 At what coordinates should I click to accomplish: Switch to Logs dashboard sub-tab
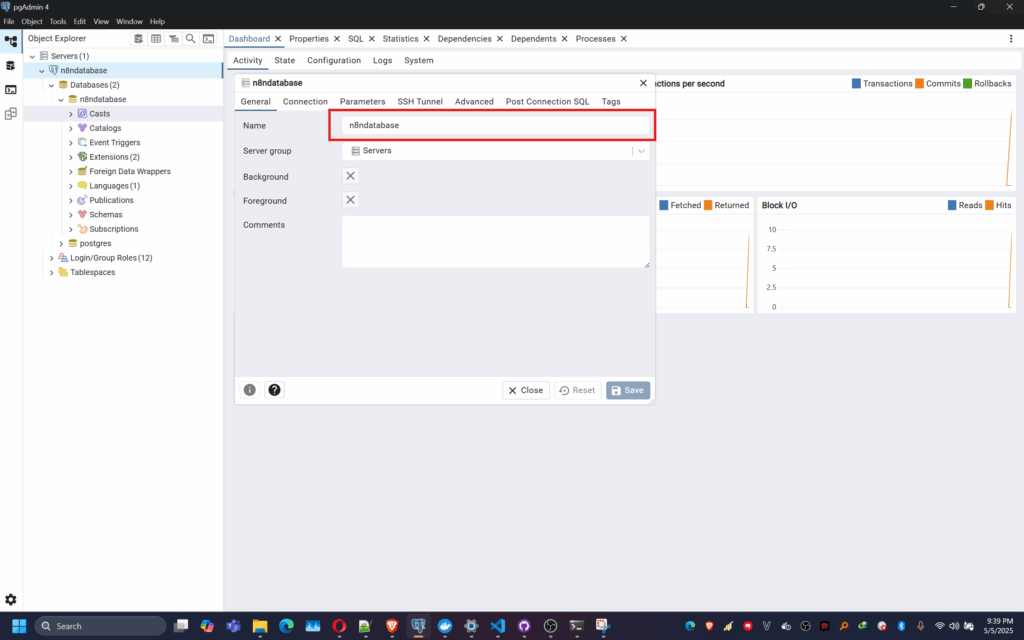383,60
